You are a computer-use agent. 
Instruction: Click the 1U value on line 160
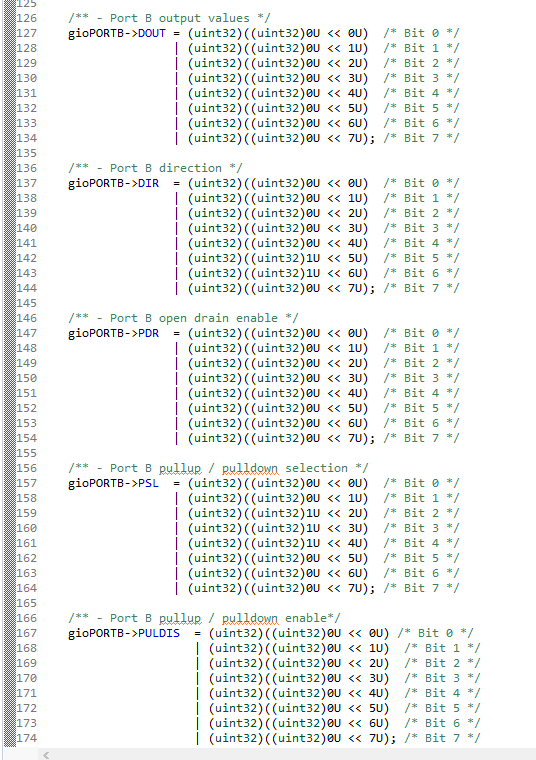[x=313, y=528]
